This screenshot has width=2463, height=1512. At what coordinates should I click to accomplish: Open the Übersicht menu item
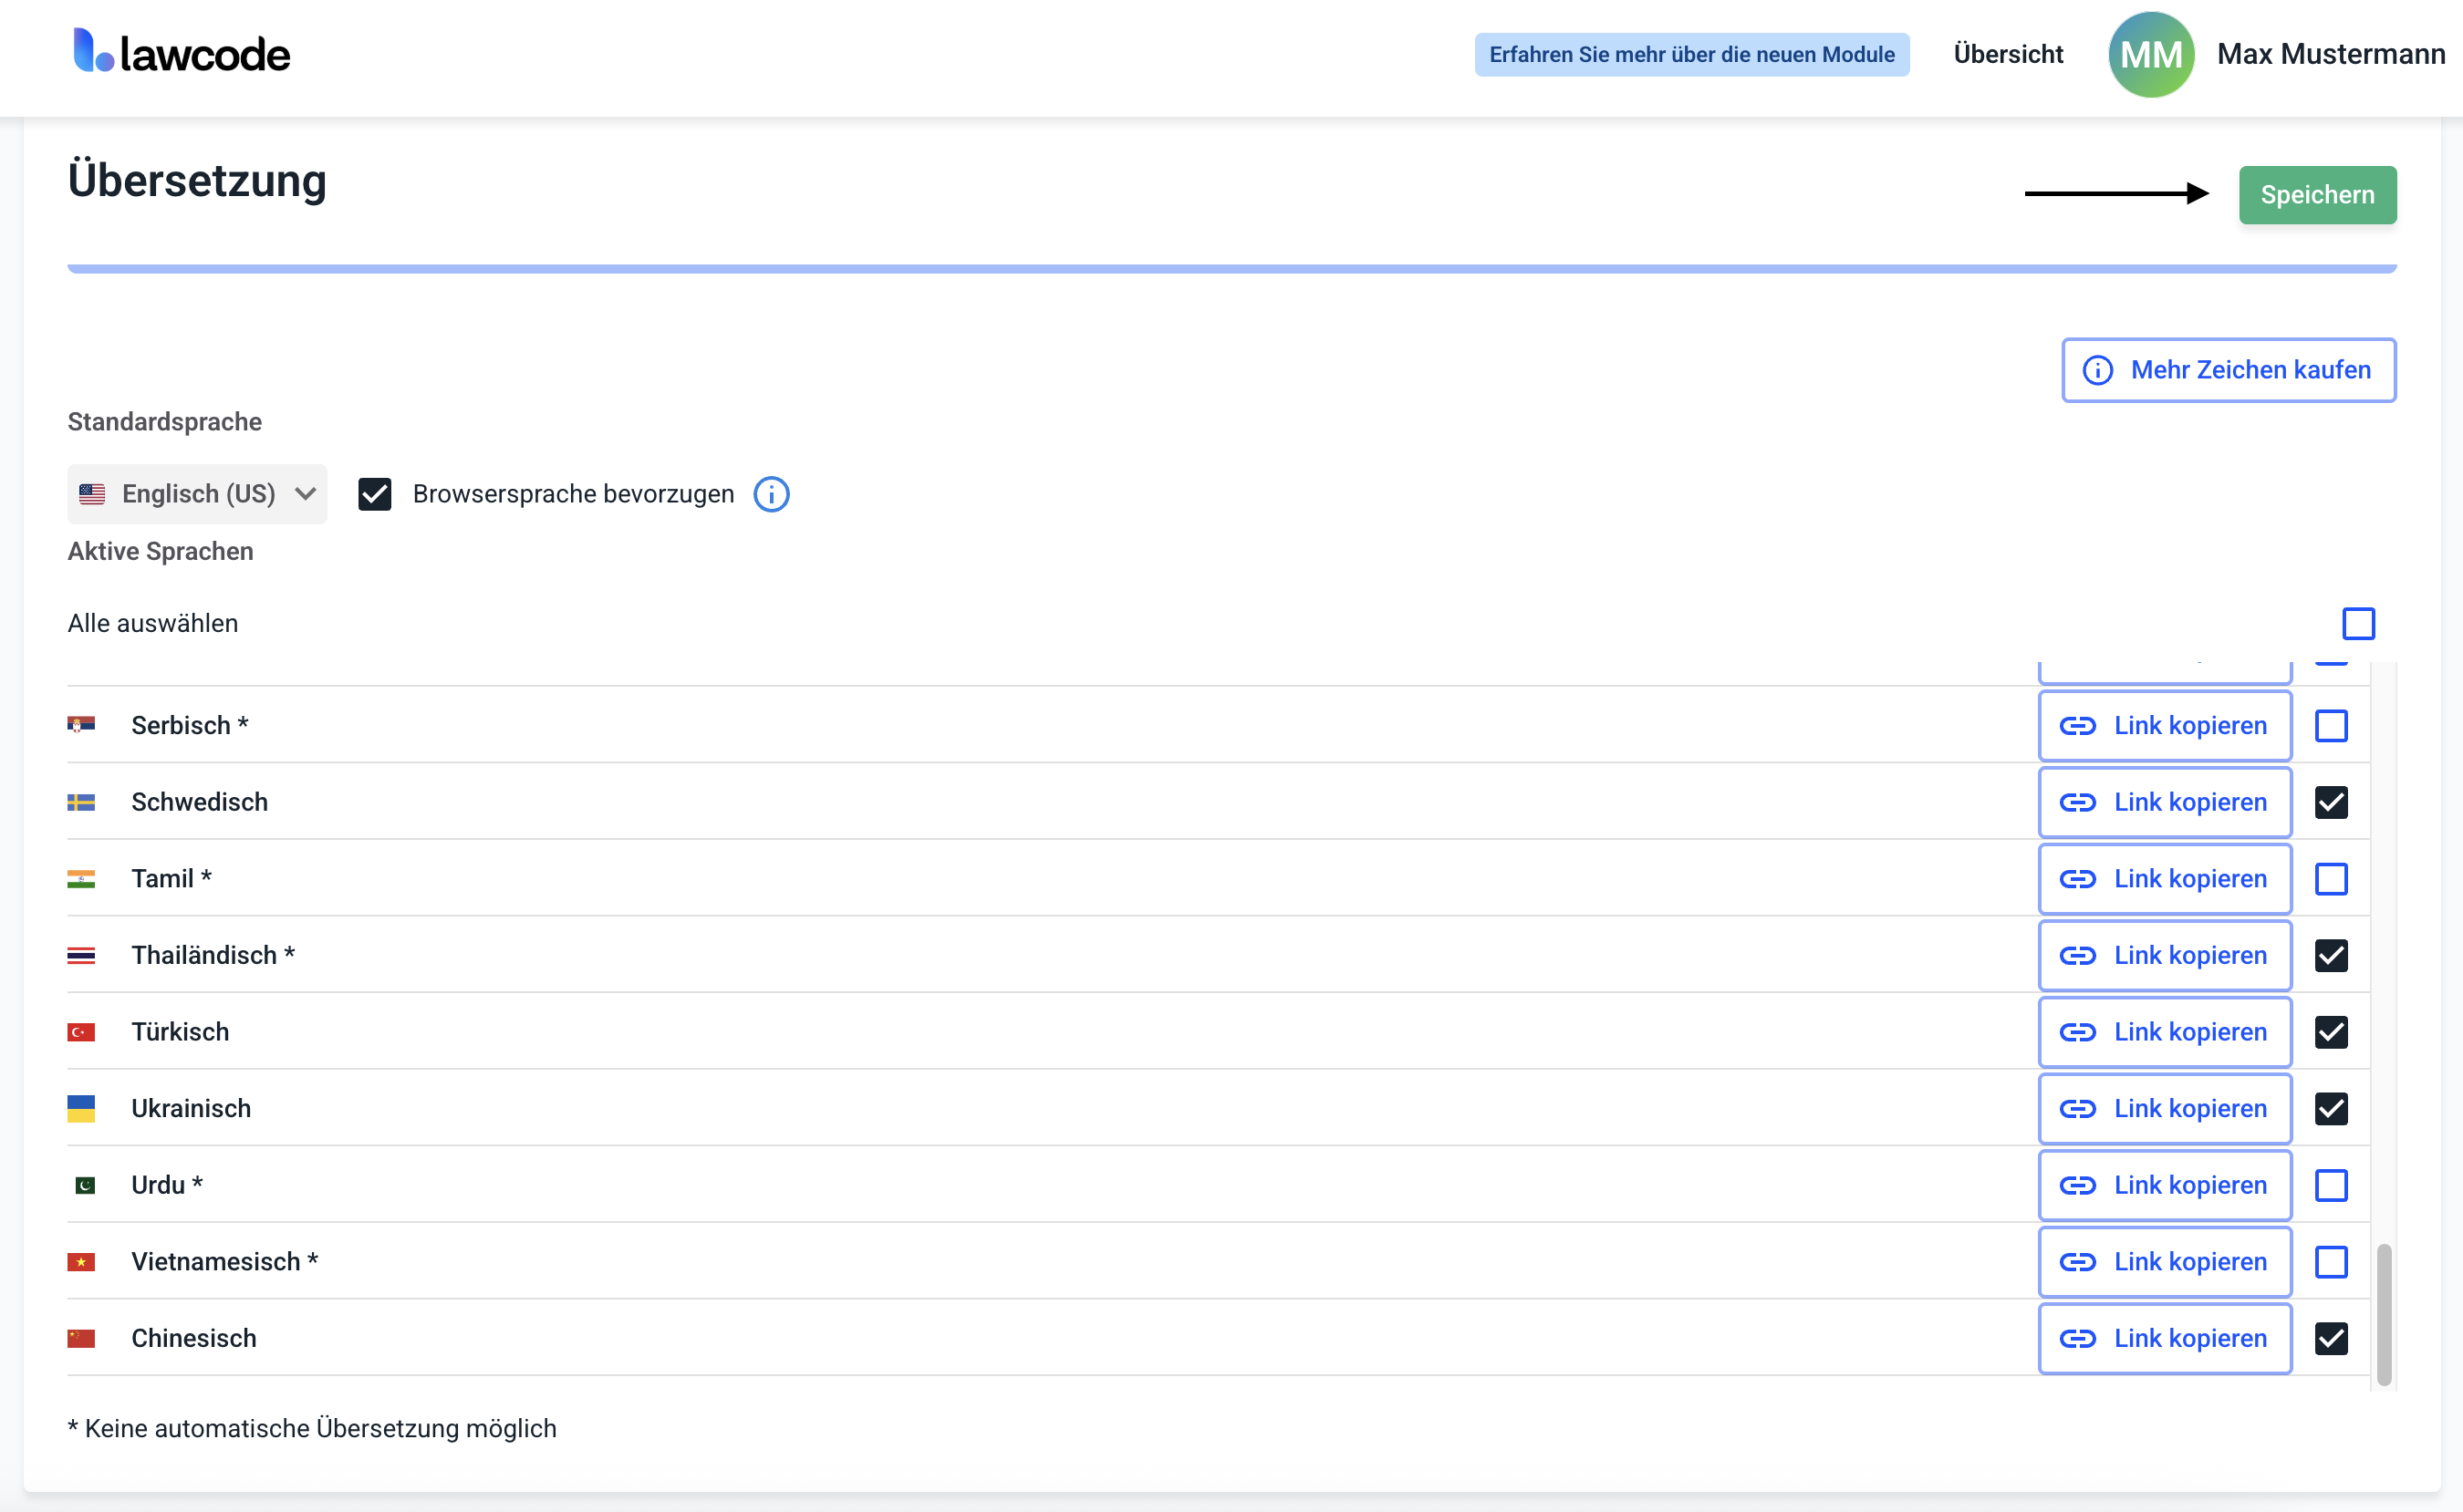(x=2007, y=54)
